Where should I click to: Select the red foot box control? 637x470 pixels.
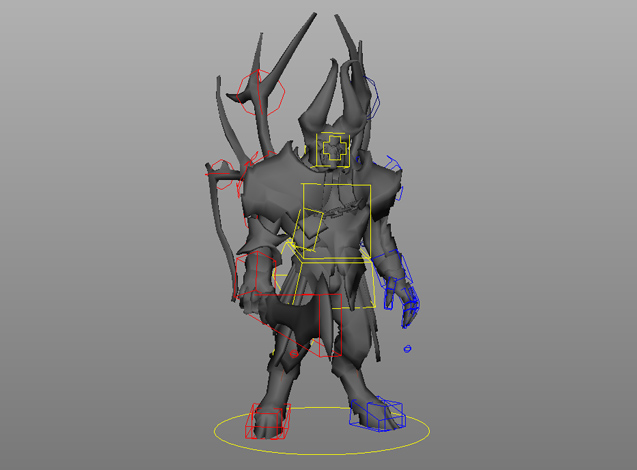(268, 421)
